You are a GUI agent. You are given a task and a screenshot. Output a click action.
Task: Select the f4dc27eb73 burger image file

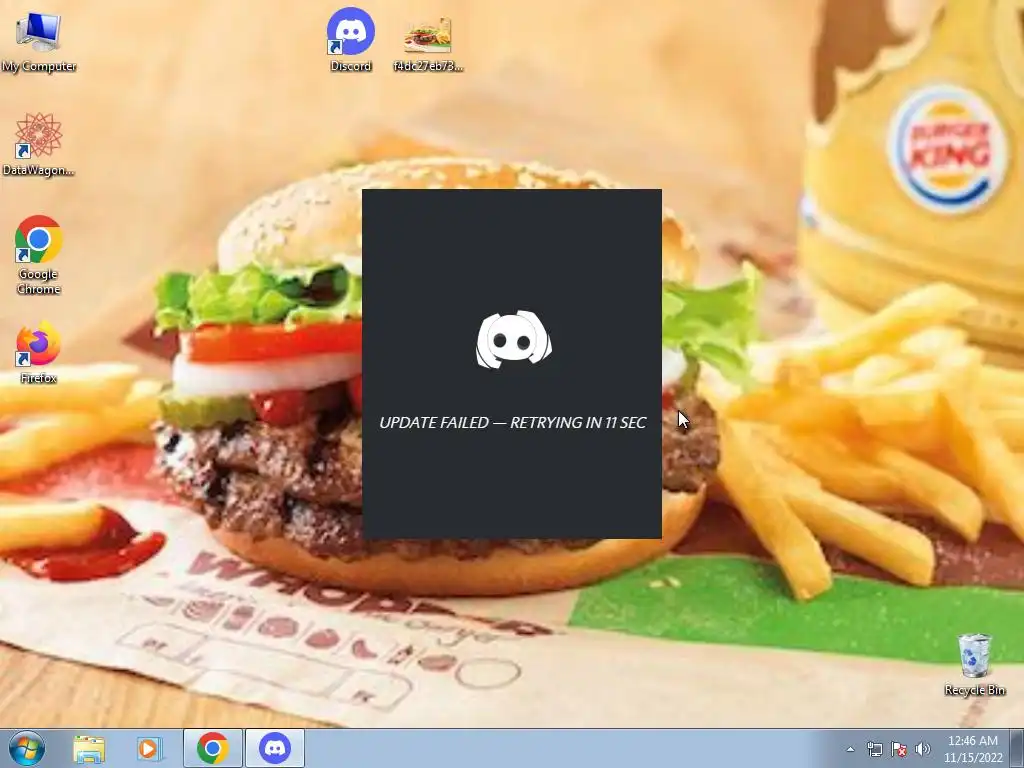click(x=428, y=44)
